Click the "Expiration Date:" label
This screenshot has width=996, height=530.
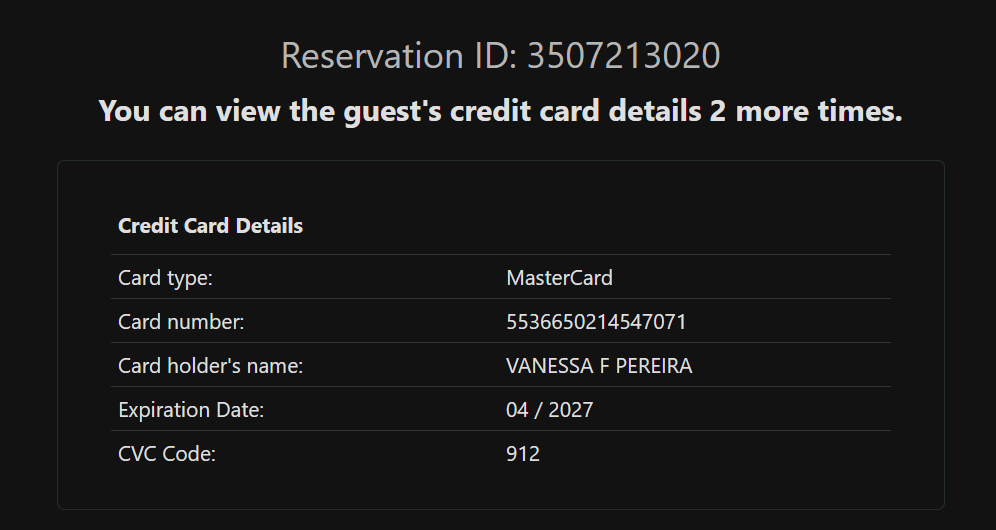191,410
